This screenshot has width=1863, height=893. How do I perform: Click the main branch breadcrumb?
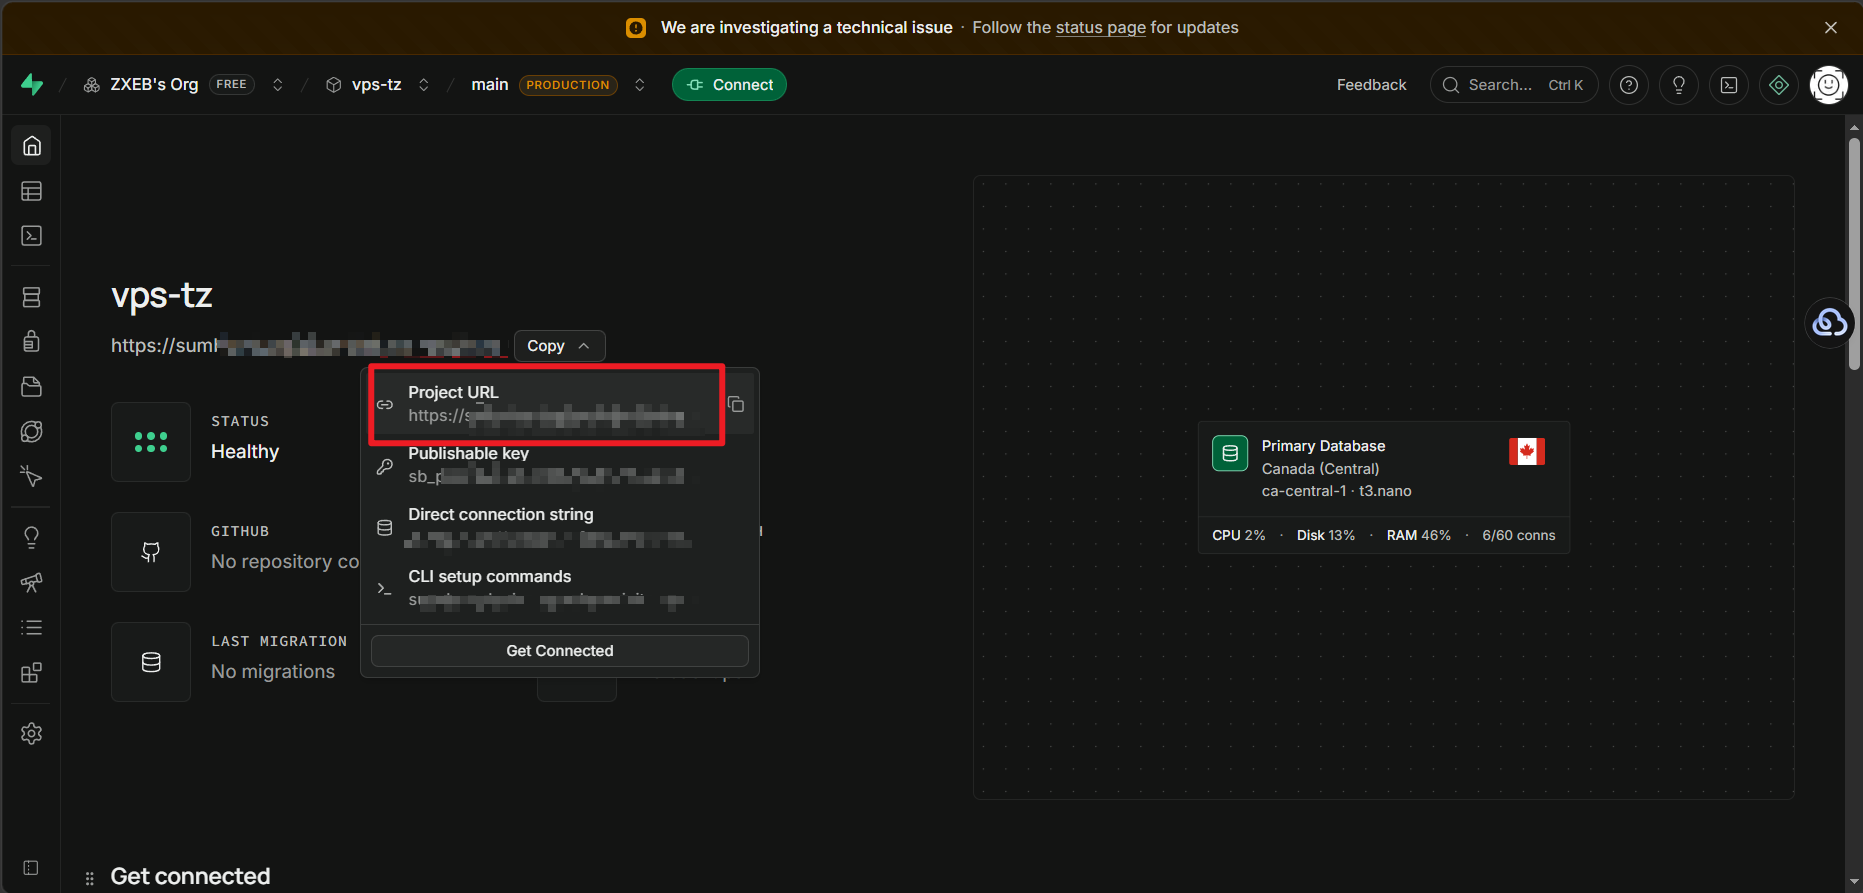[x=490, y=85]
